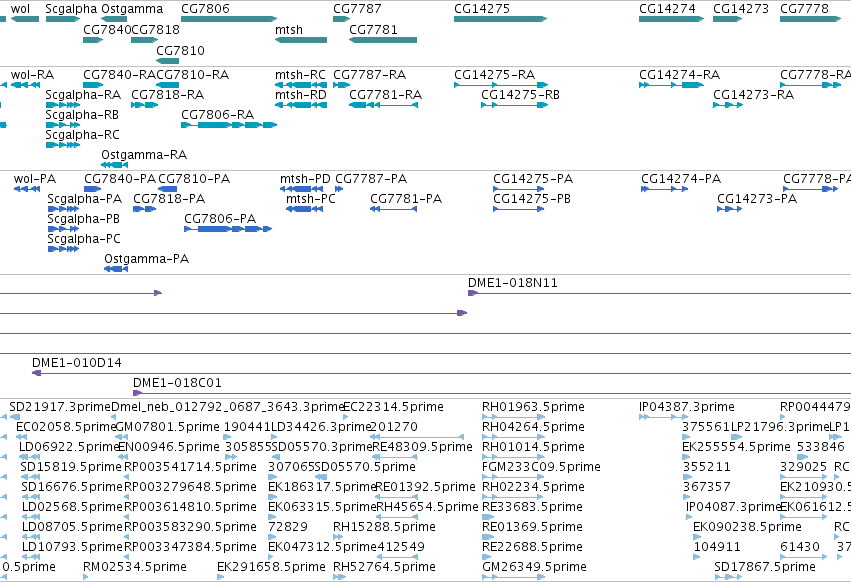Click the LD10793.5prime EST label

click(x=72, y=547)
